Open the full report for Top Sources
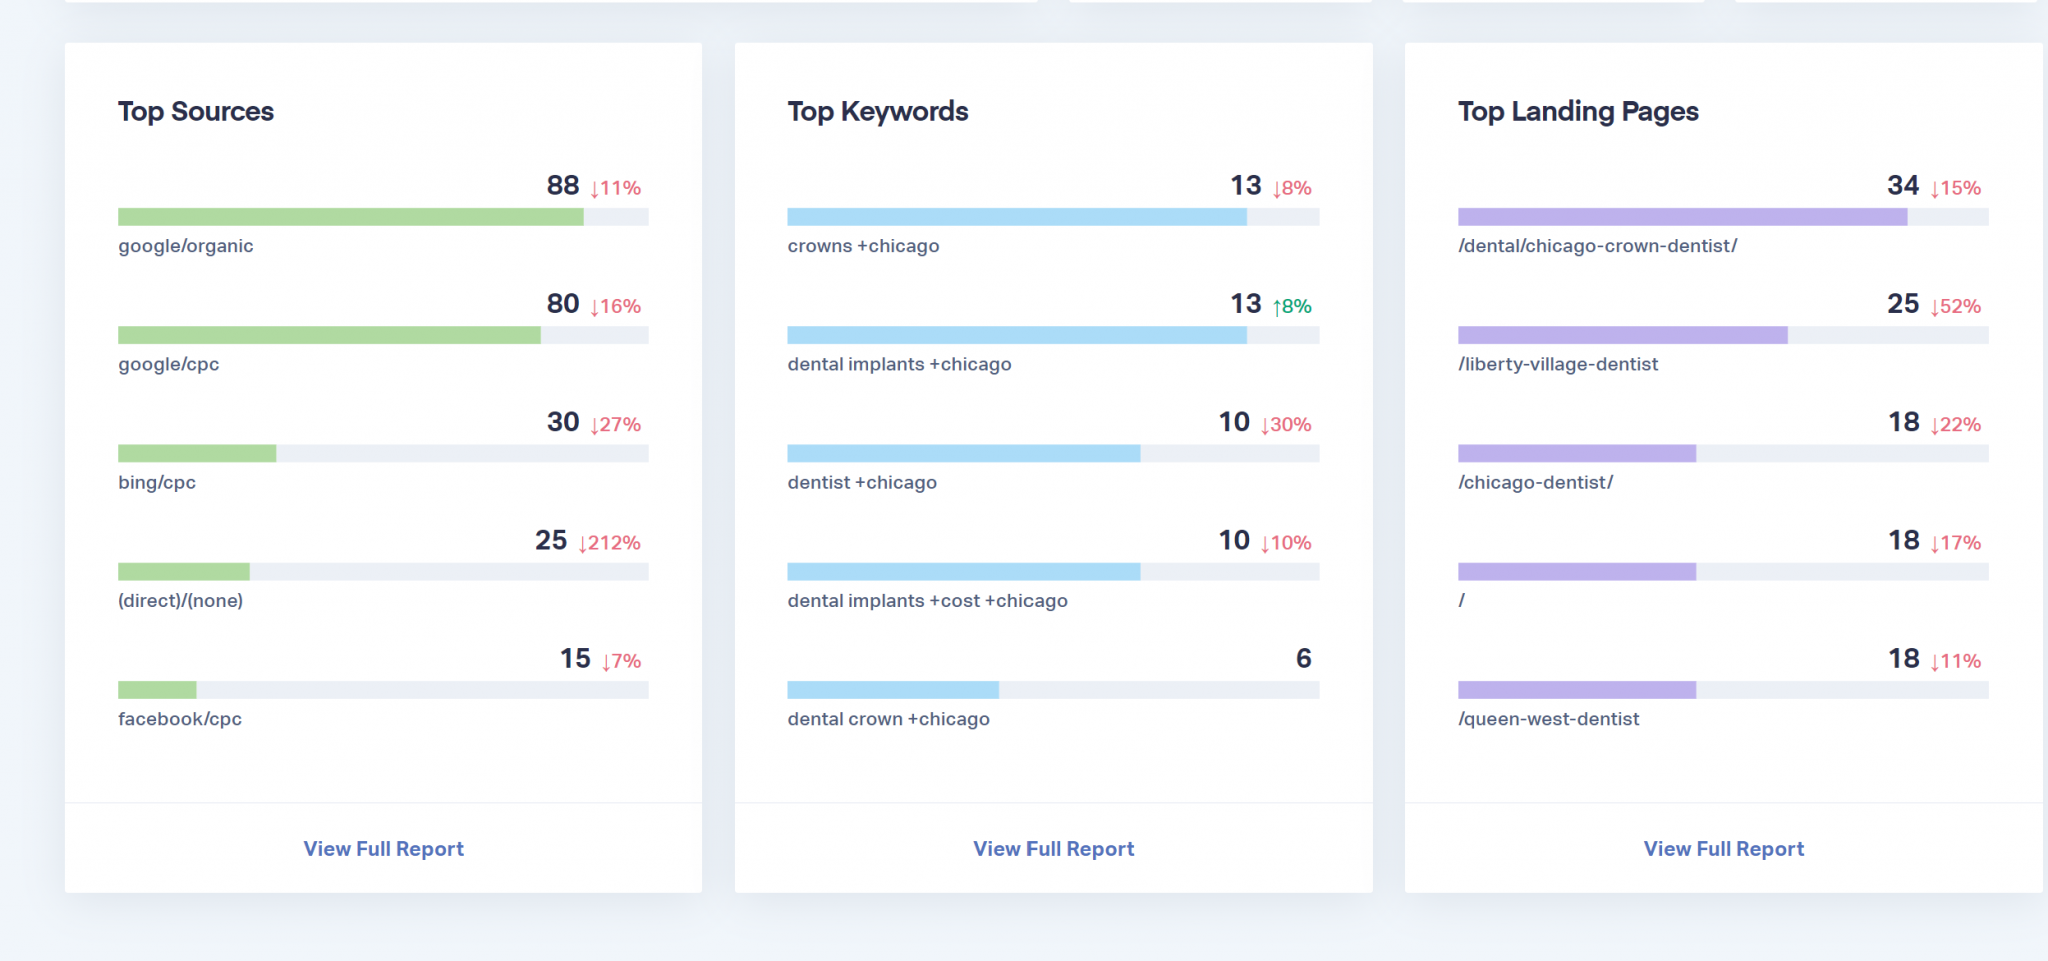Viewport: 2048px width, 961px height. (x=382, y=848)
